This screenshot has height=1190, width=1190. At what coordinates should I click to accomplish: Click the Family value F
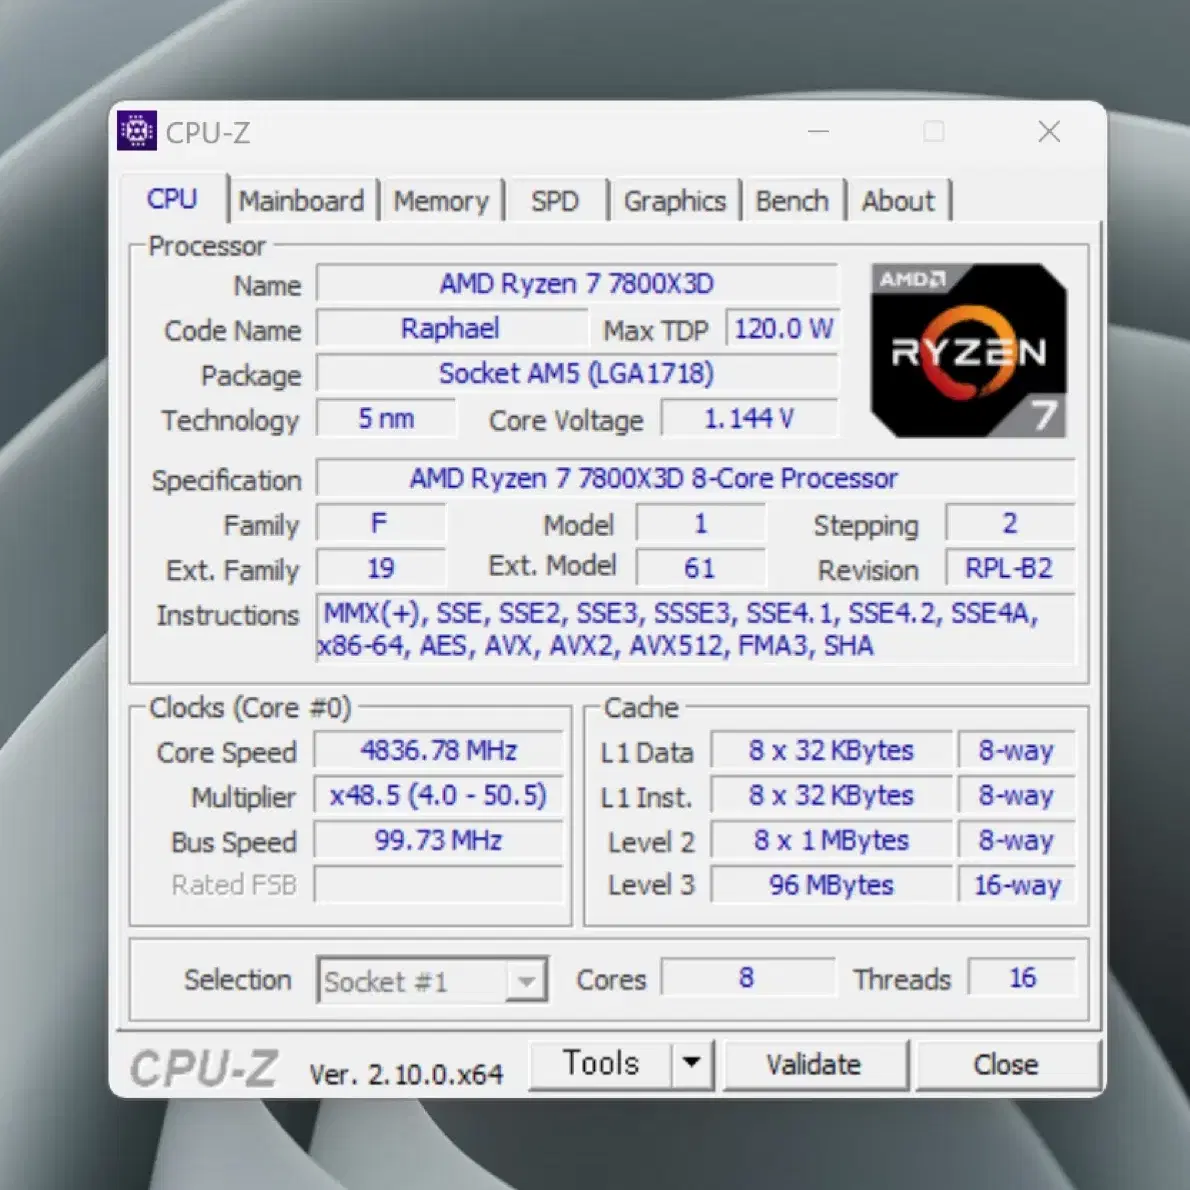[x=380, y=523]
